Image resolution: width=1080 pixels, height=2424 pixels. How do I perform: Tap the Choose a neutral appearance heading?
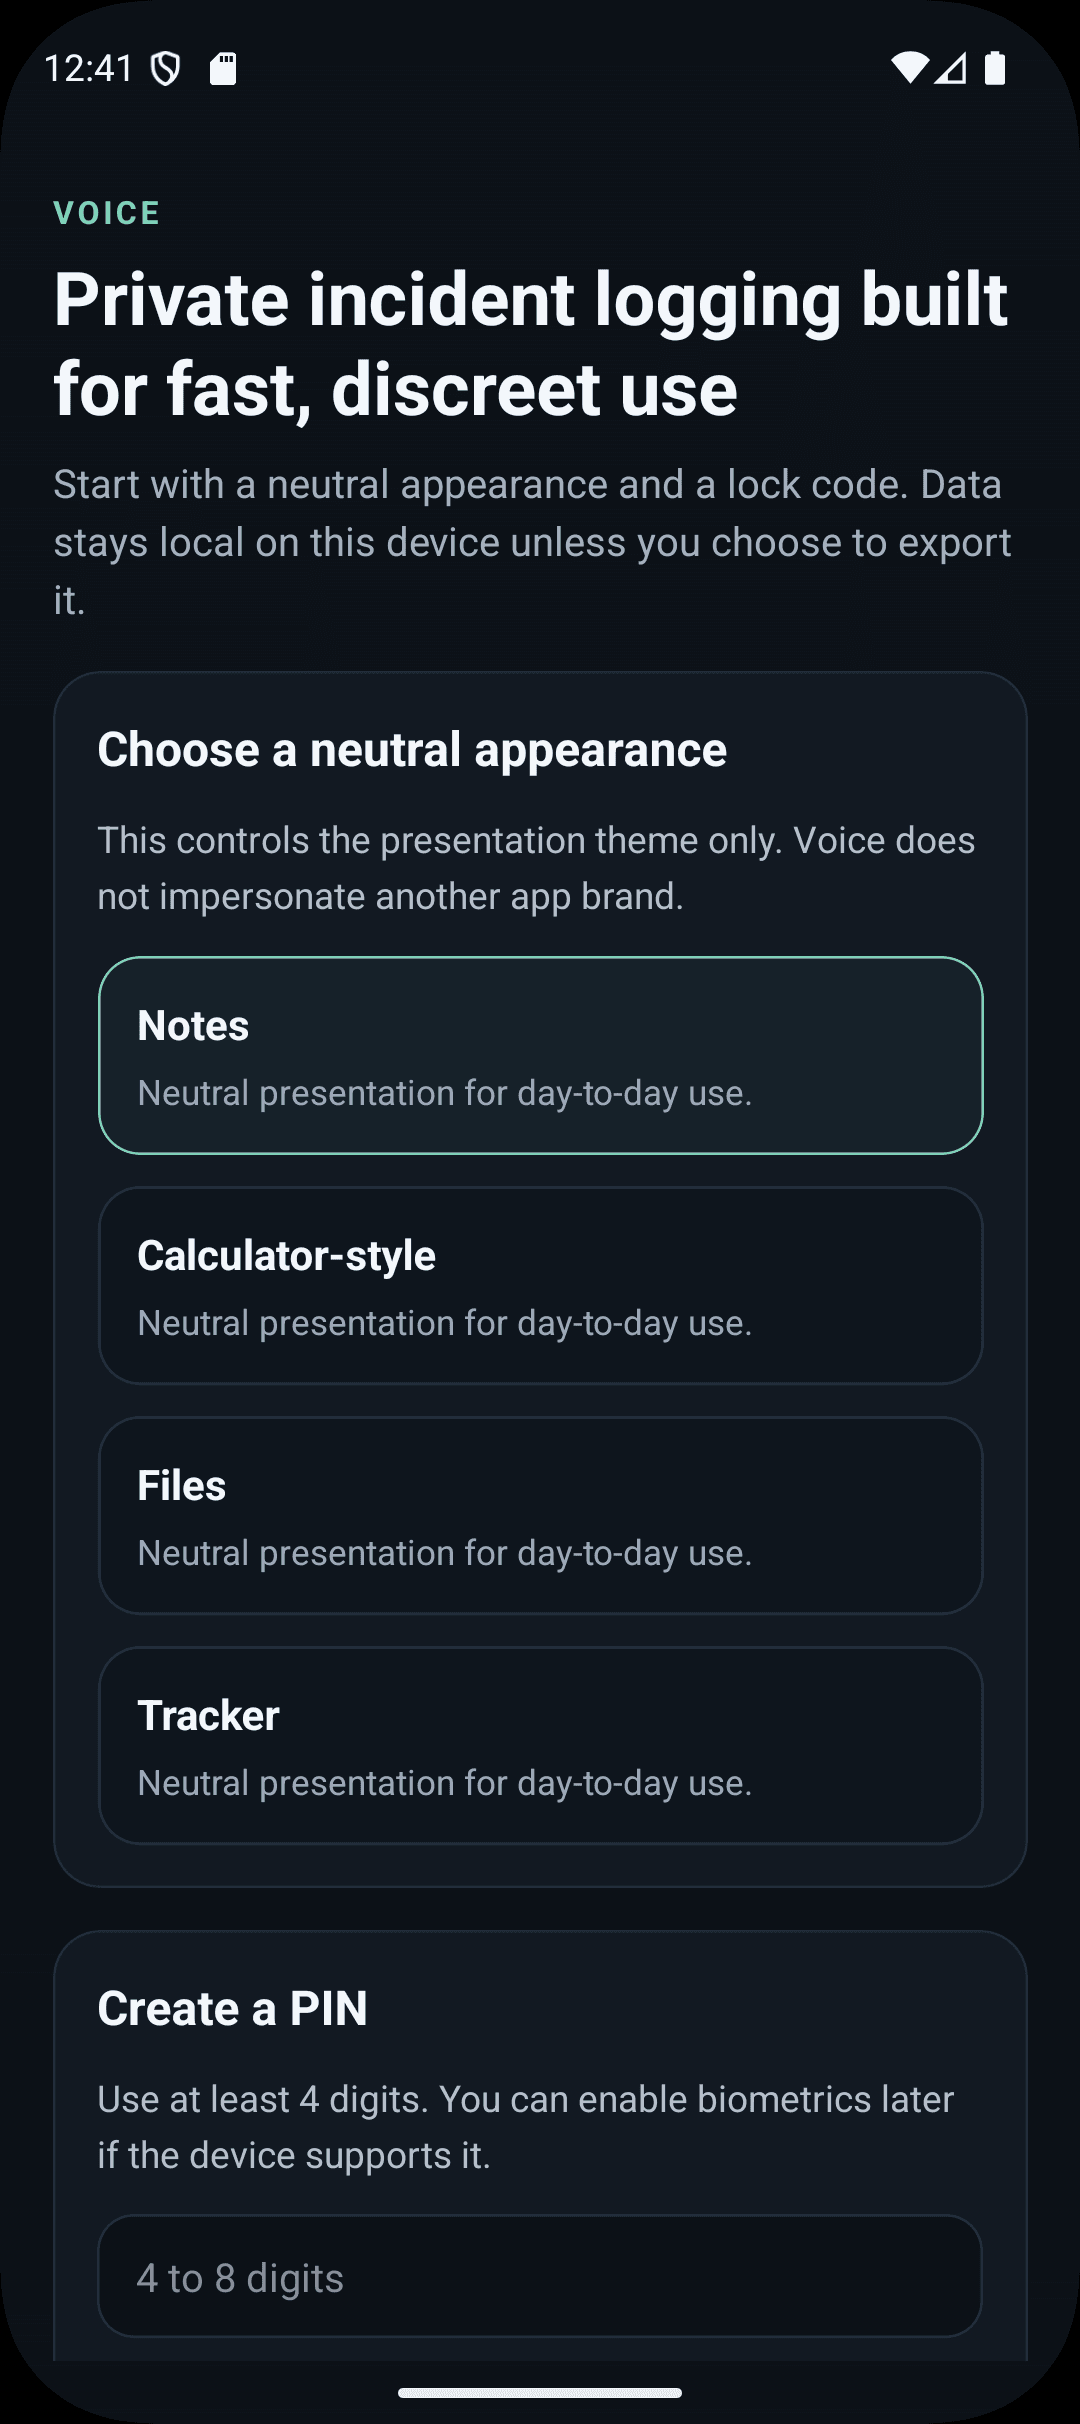coord(411,749)
